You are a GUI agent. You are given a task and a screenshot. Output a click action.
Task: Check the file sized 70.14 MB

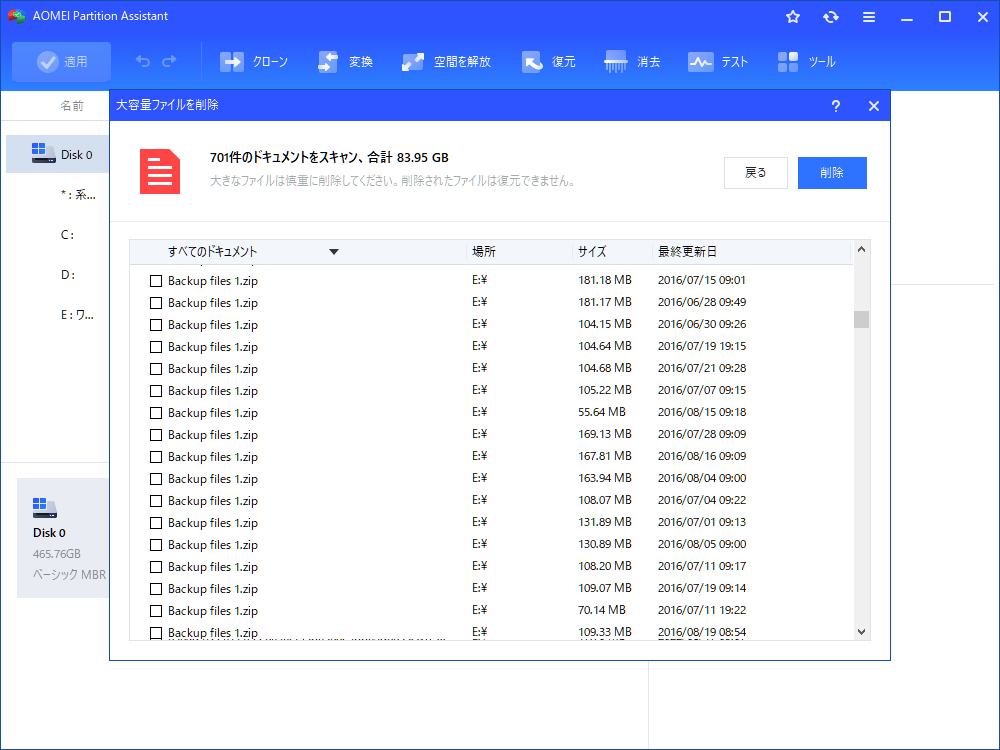point(156,611)
